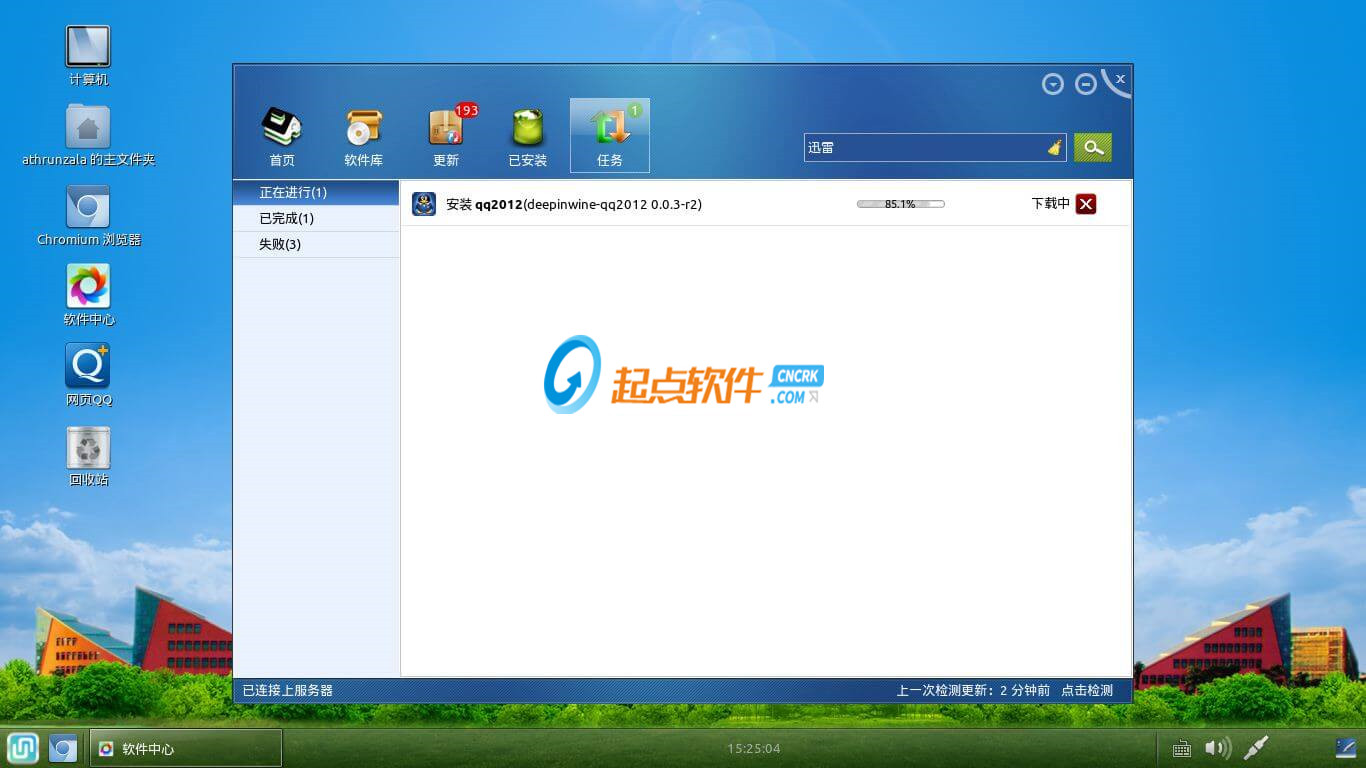Screen dimensions: 1366x768
Task: Select the 任务 tasks section
Action: pyautogui.click(x=610, y=136)
